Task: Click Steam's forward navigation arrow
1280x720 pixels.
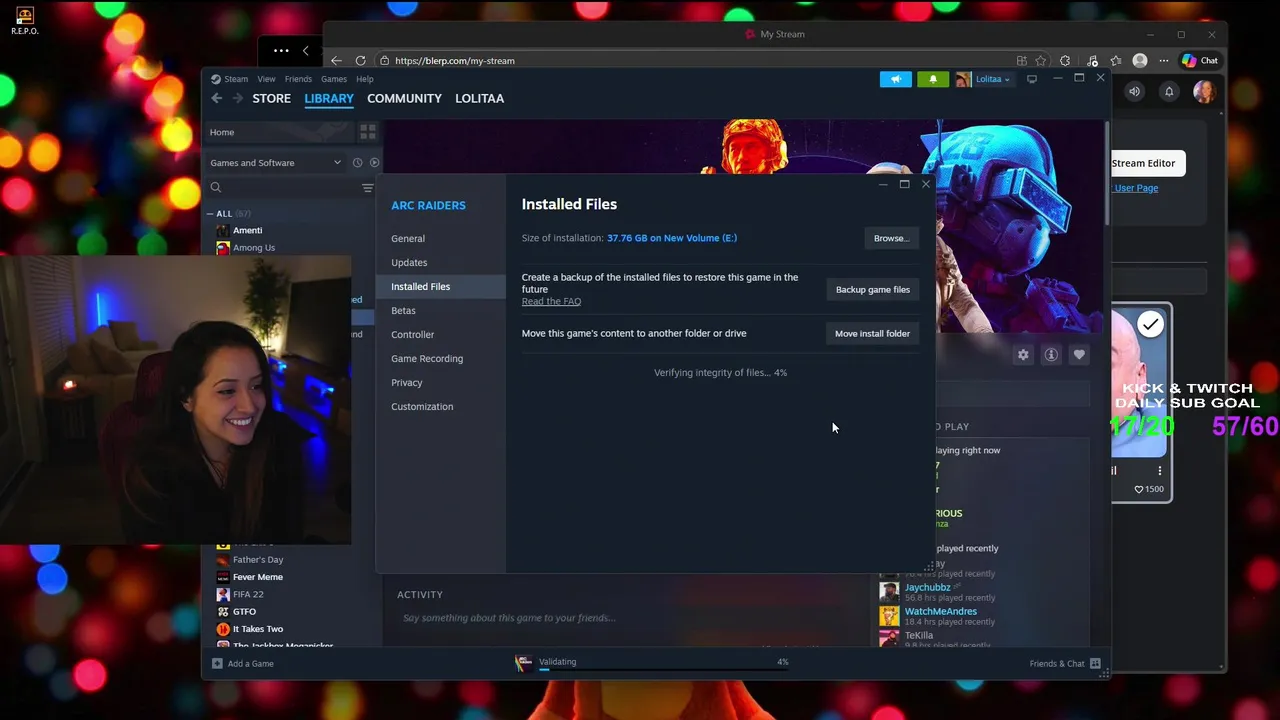Action: (237, 98)
